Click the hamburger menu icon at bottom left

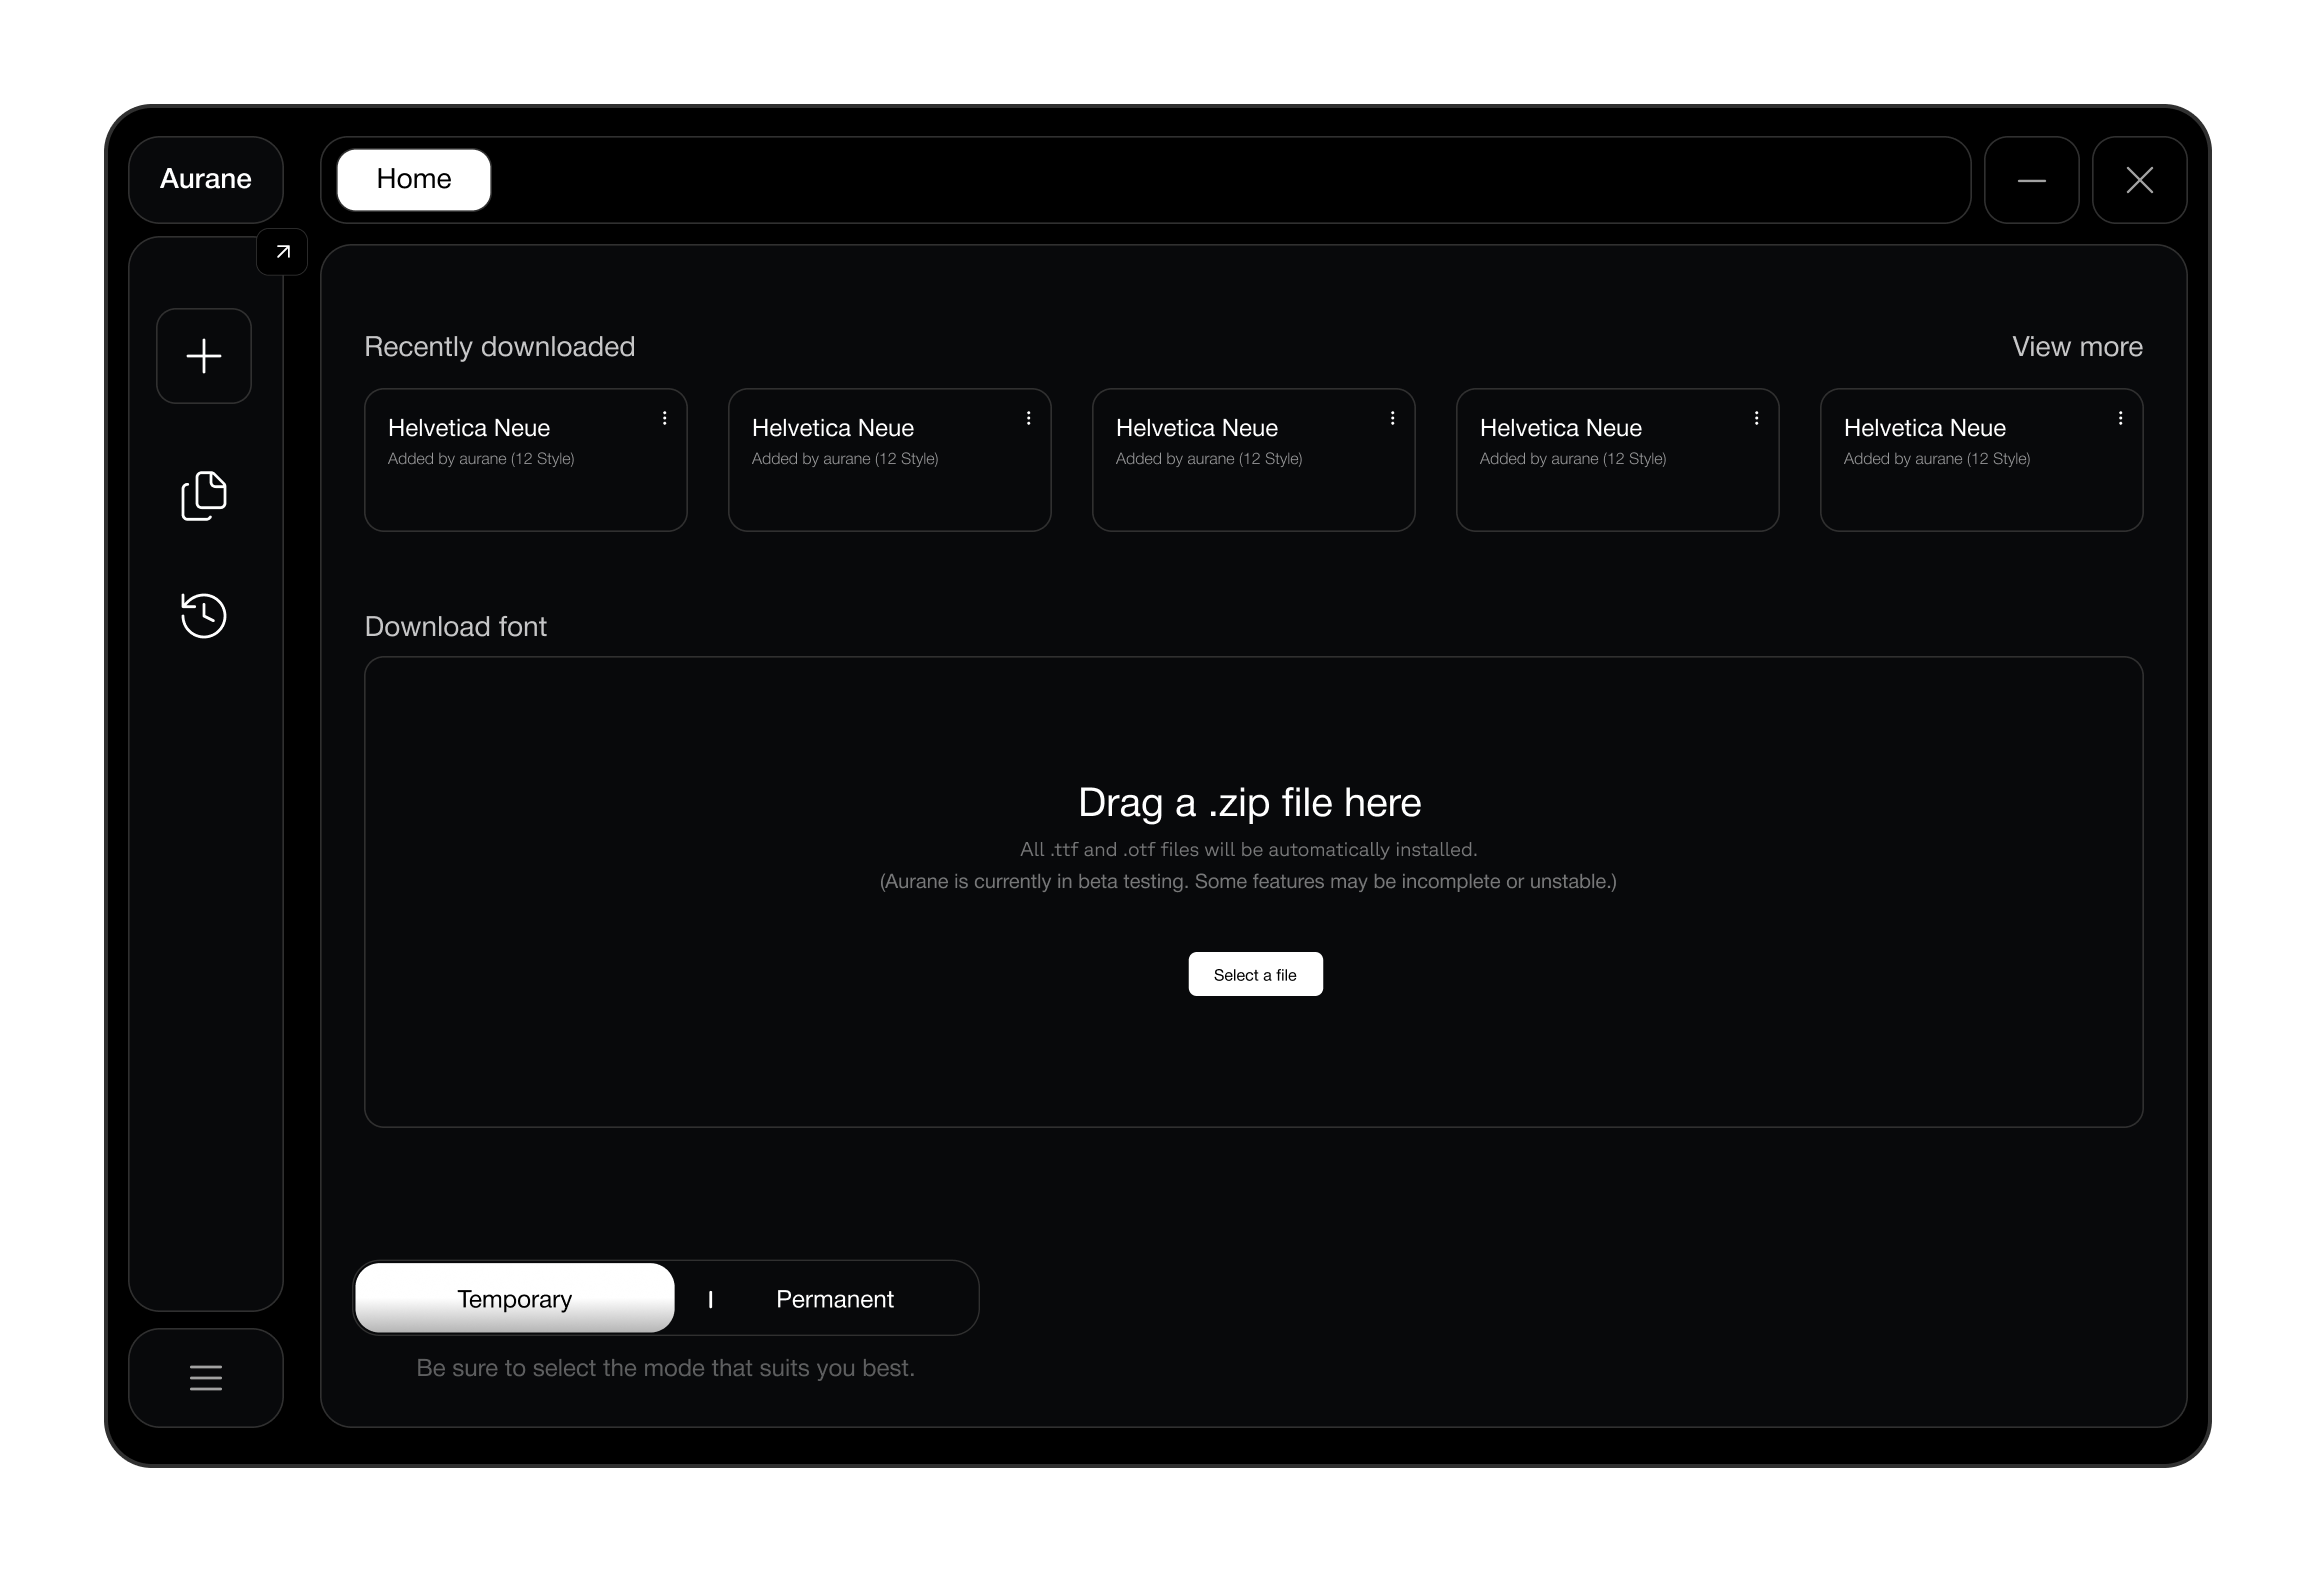[206, 1378]
